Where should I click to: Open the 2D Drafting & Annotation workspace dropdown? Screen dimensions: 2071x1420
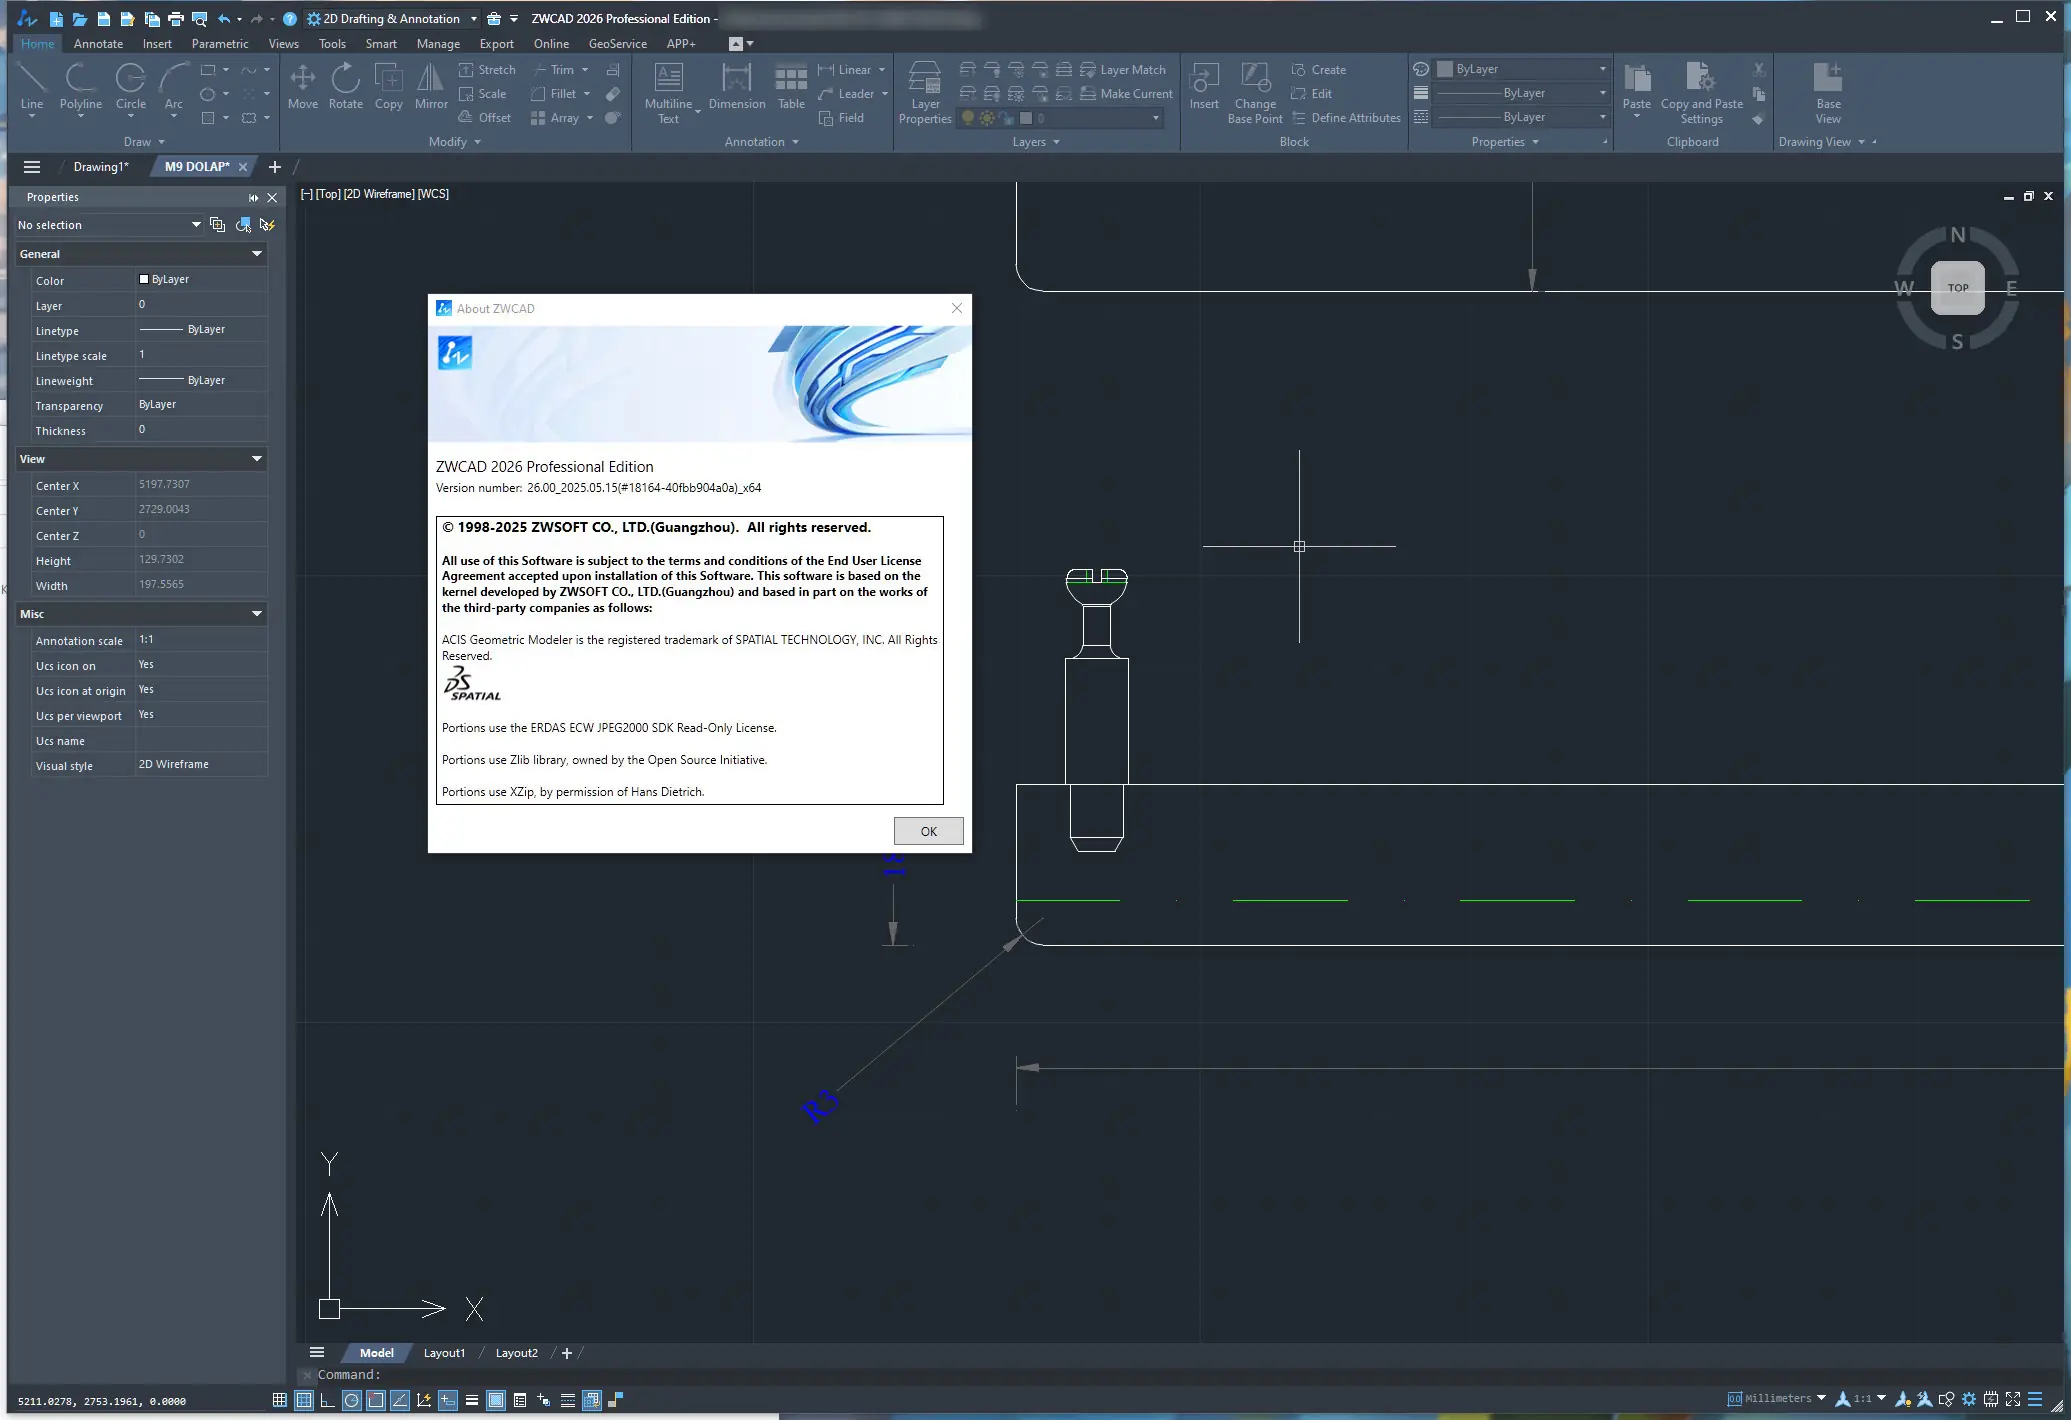473,19
